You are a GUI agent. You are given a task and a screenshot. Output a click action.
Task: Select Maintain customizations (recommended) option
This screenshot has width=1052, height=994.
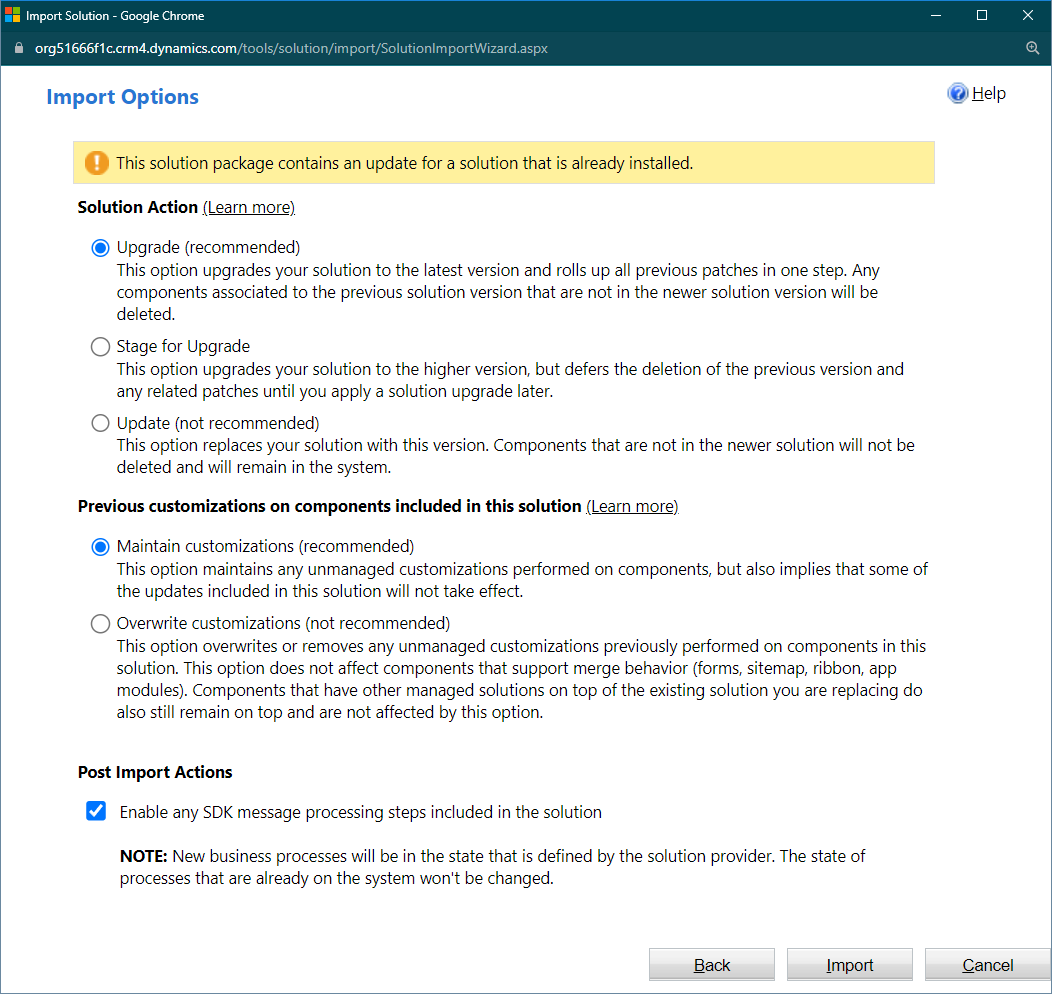click(100, 547)
